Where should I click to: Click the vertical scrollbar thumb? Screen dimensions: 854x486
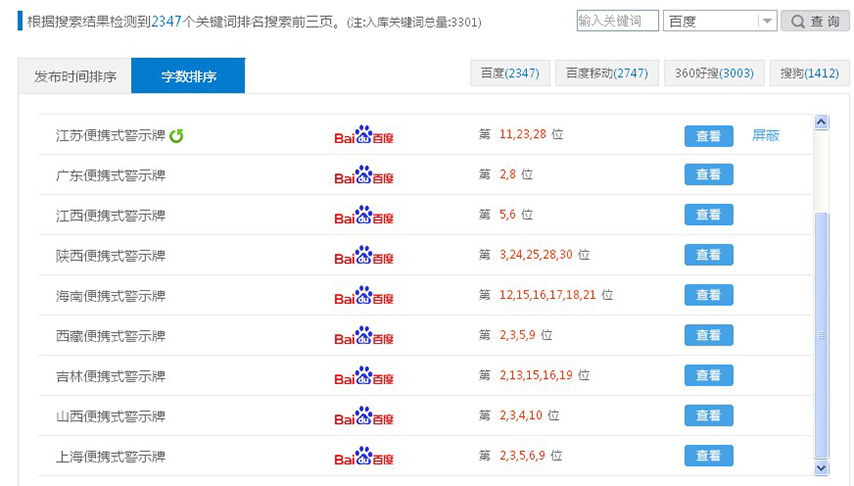click(821, 335)
